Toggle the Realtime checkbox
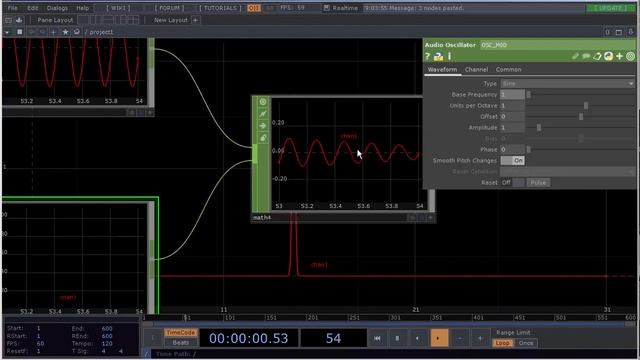 tap(327, 8)
